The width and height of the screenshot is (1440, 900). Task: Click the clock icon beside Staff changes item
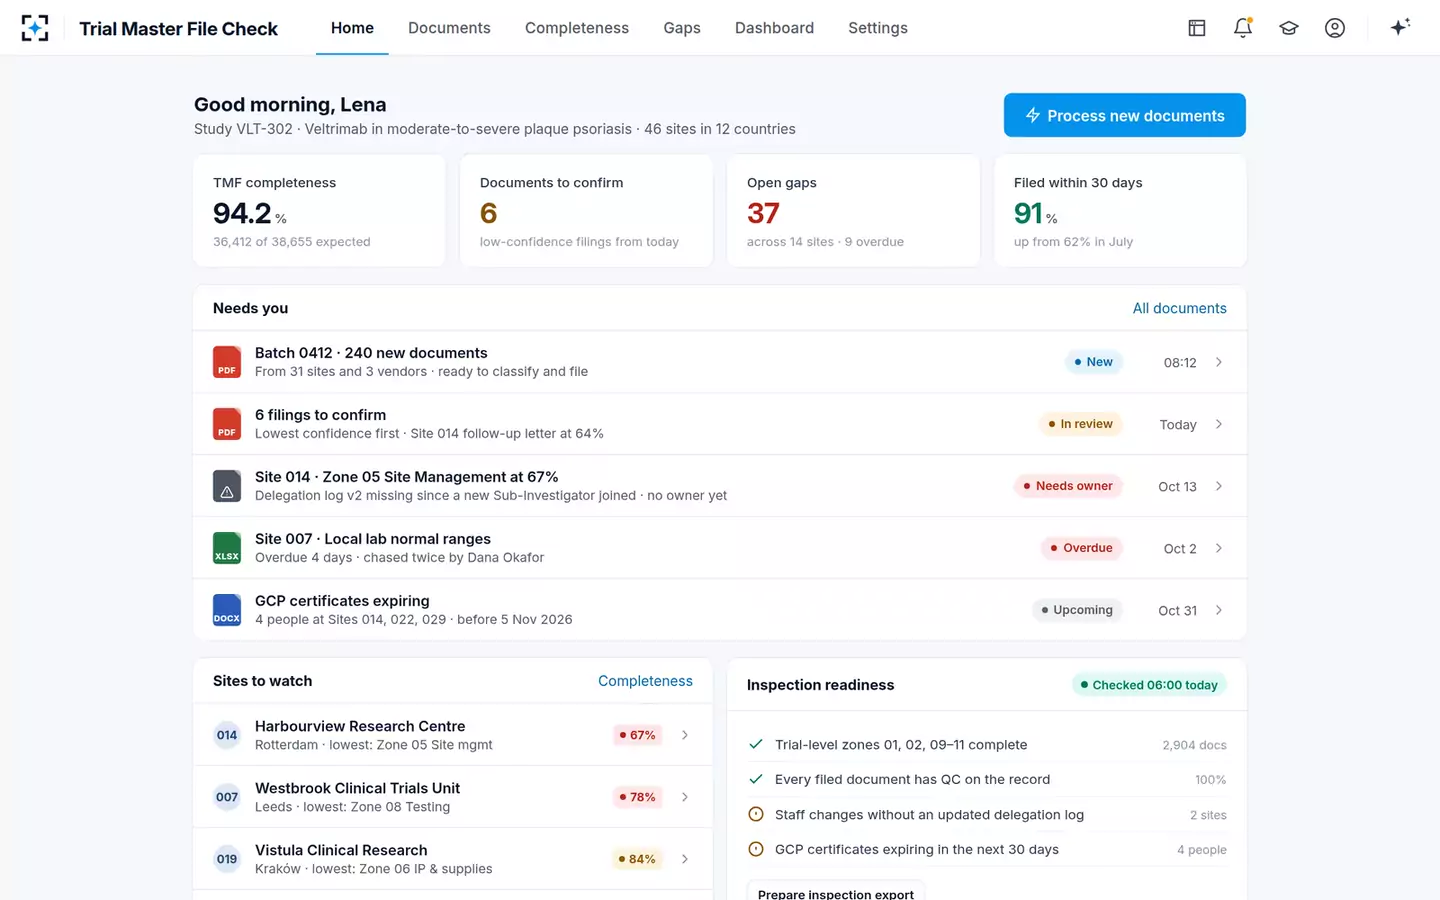[756, 814]
